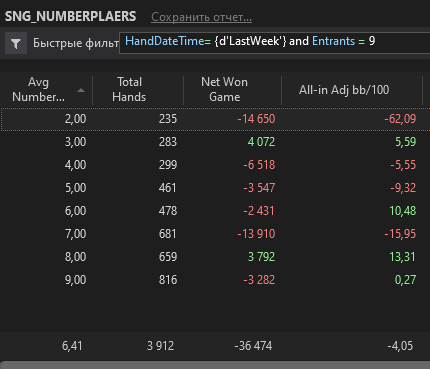Select the 9,00 players row cell
This screenshot has width=430, height=369.
(x=75, y=280)
